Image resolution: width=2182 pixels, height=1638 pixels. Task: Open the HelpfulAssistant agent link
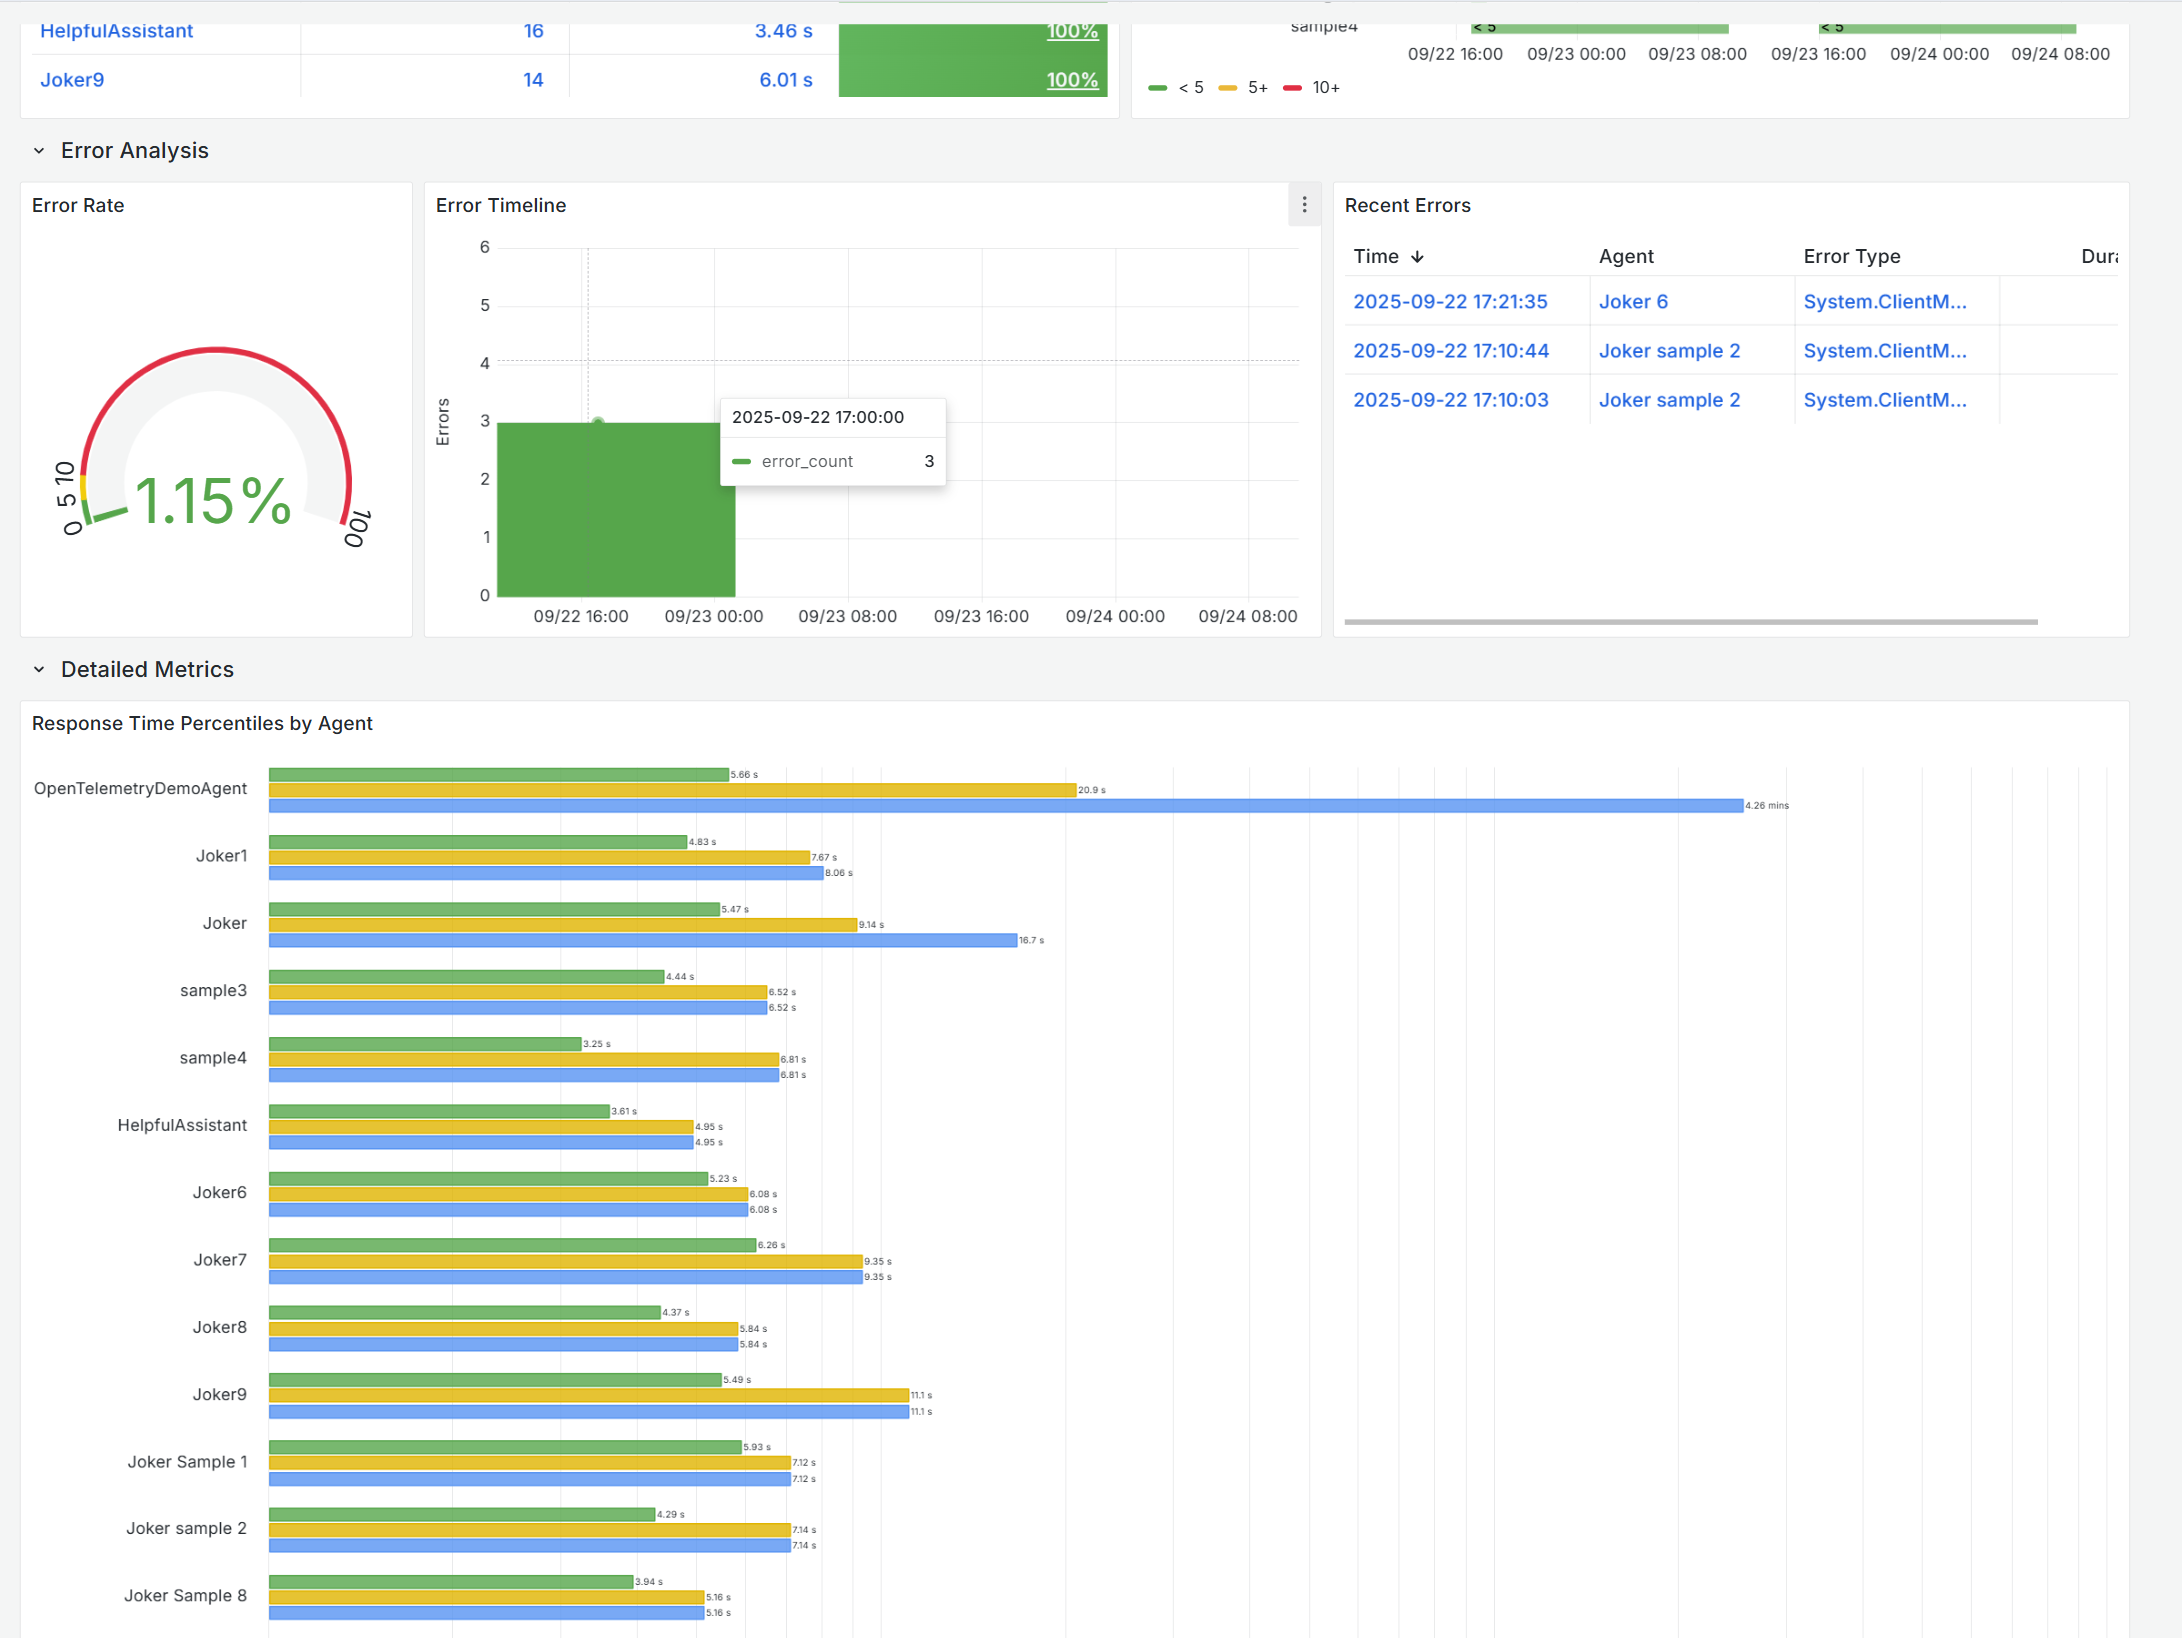click(116, 31)
